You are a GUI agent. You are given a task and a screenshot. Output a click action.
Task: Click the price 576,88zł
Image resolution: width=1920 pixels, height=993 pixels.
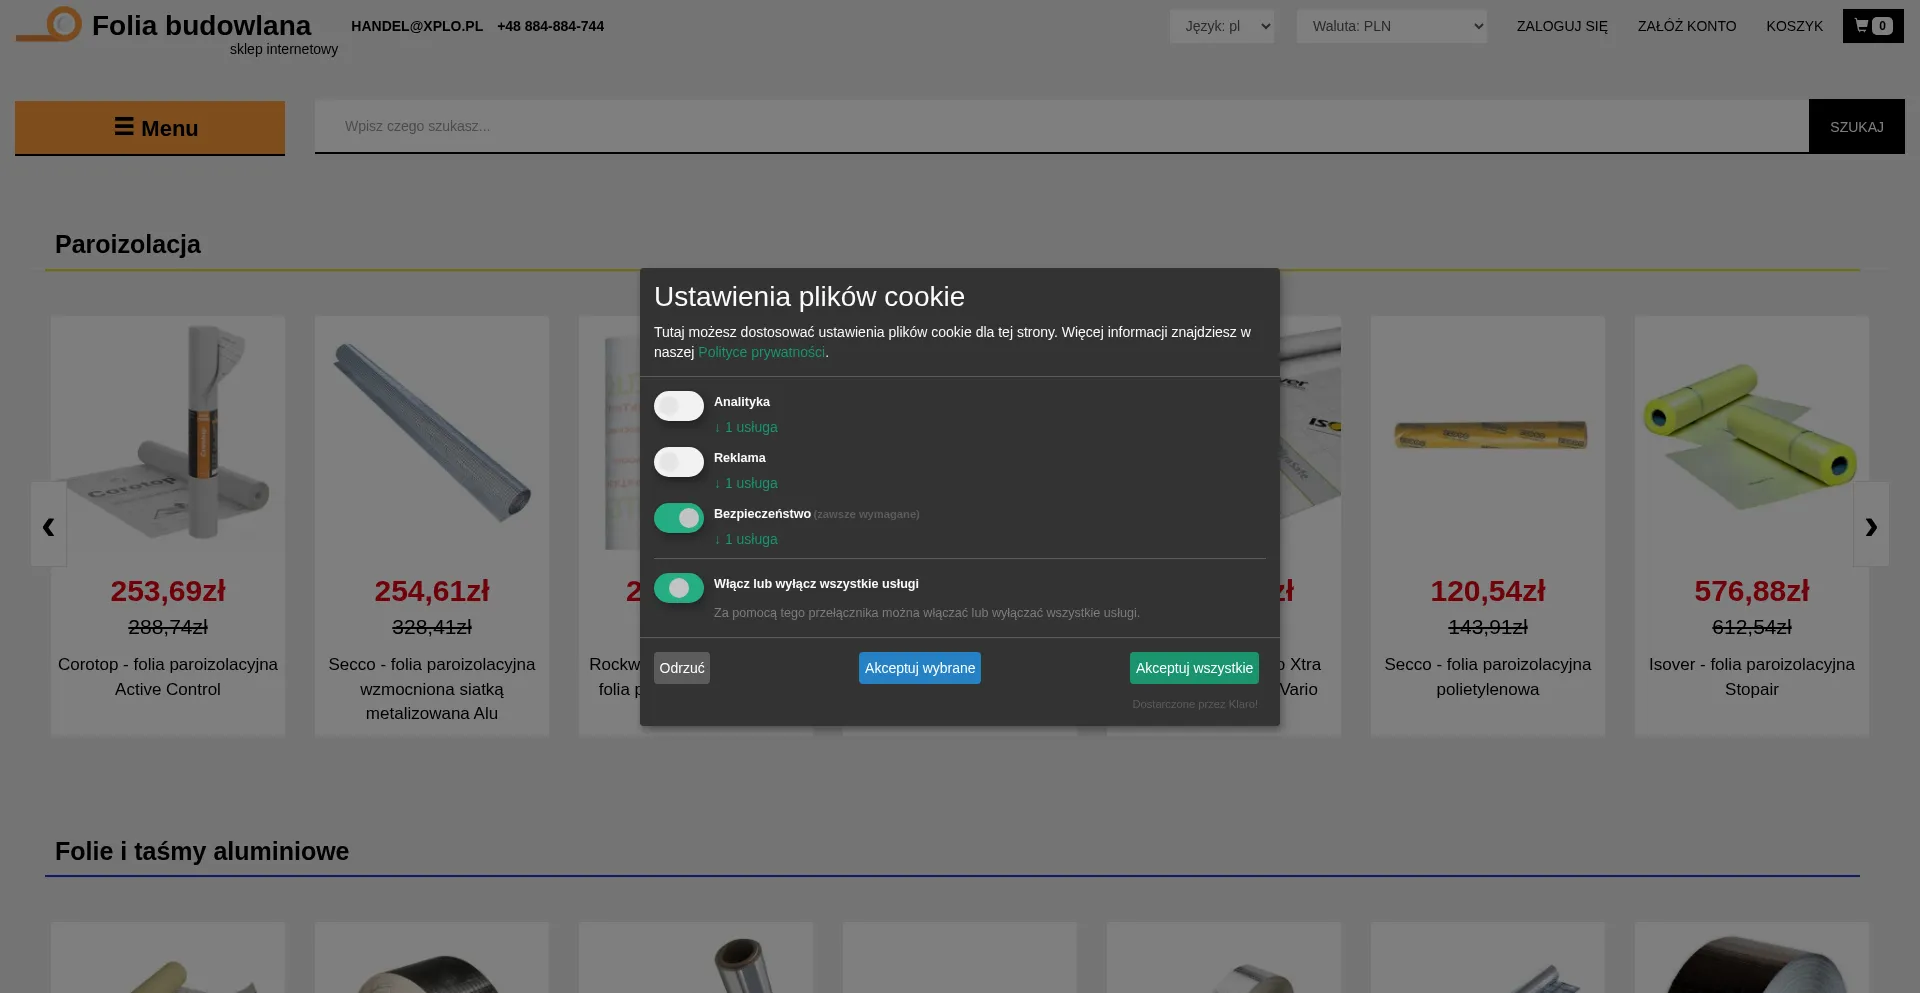coord(1752,591)
